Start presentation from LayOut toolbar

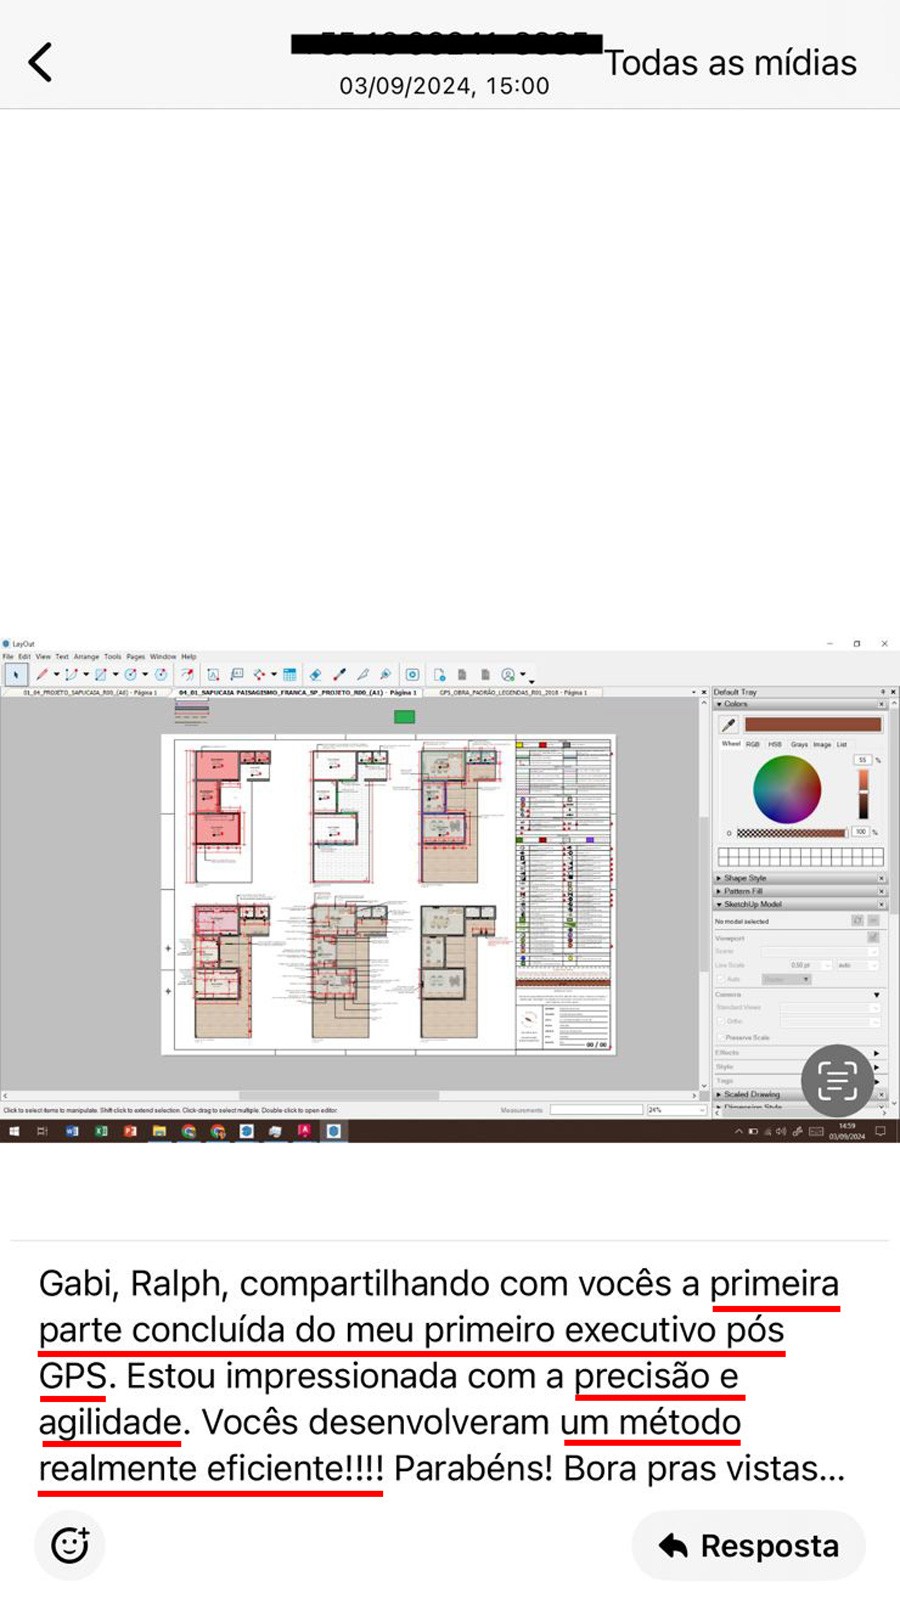point(412,675)
